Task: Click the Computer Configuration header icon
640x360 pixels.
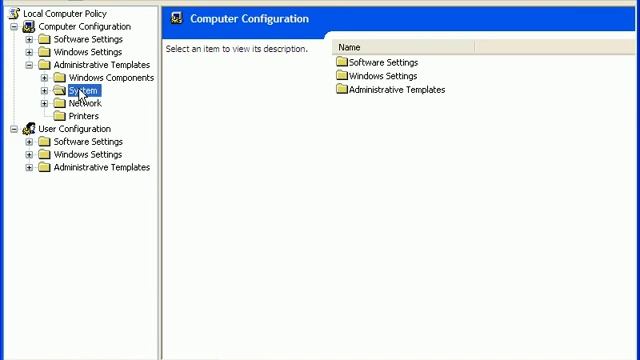Action: tap(177, 18)
